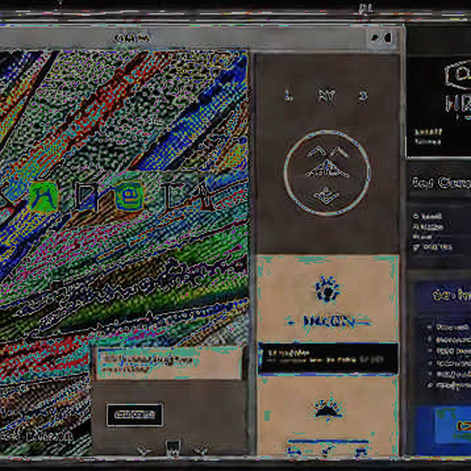471x471 pixels.
Task: Select the first item in the dark sidebar list
Action: coord(428,216)
